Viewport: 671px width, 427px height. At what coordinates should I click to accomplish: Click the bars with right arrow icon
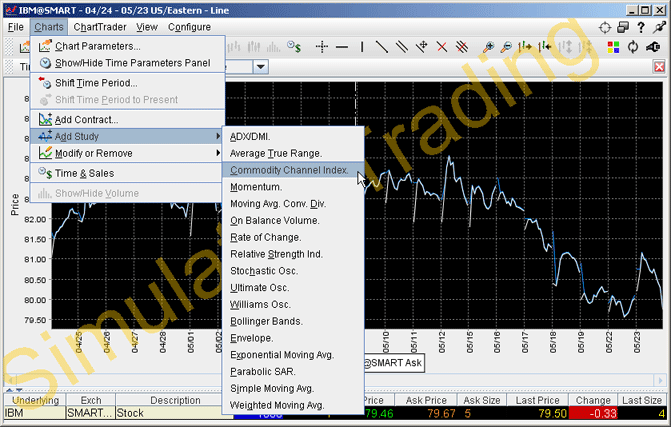(x=525, y=47)
